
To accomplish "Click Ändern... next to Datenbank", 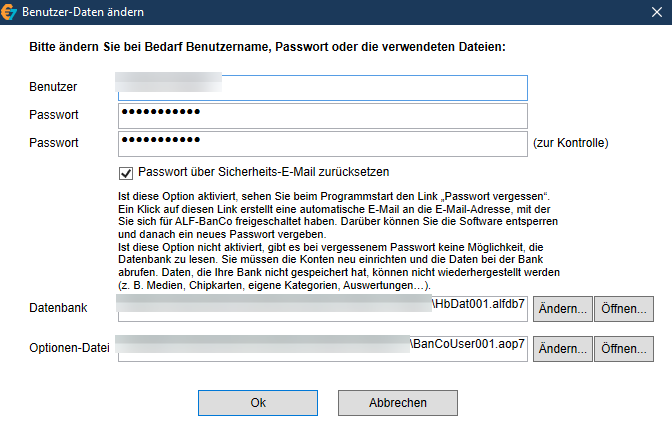I will click(563, 309).
